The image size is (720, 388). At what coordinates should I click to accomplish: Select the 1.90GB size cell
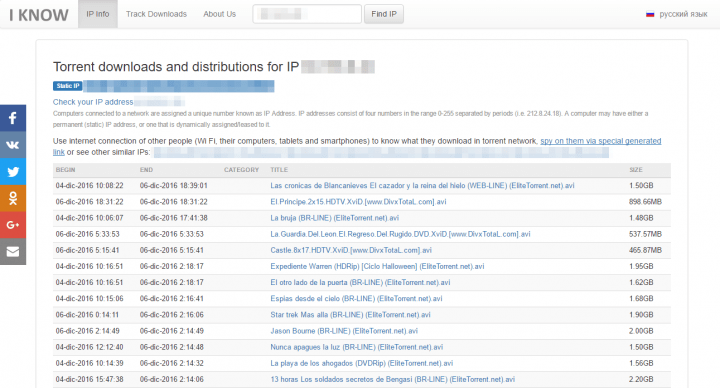[x=641, y=315]
